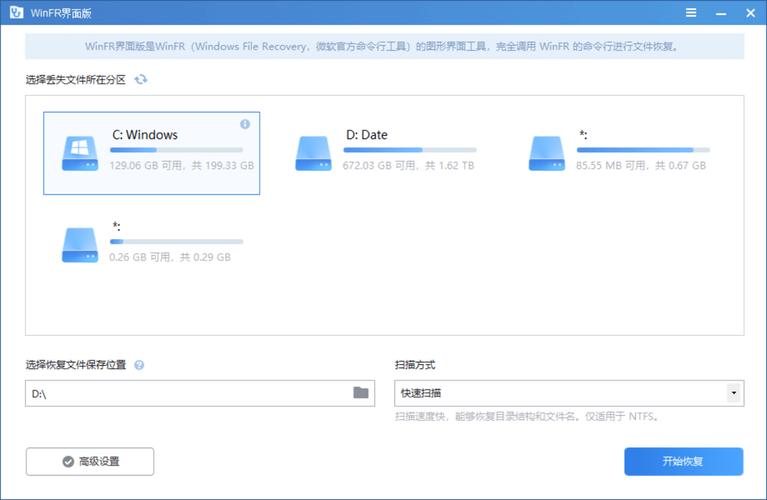767x500 pixels.
Task: Open the scan method dropdown
Action: pos(569,393)
